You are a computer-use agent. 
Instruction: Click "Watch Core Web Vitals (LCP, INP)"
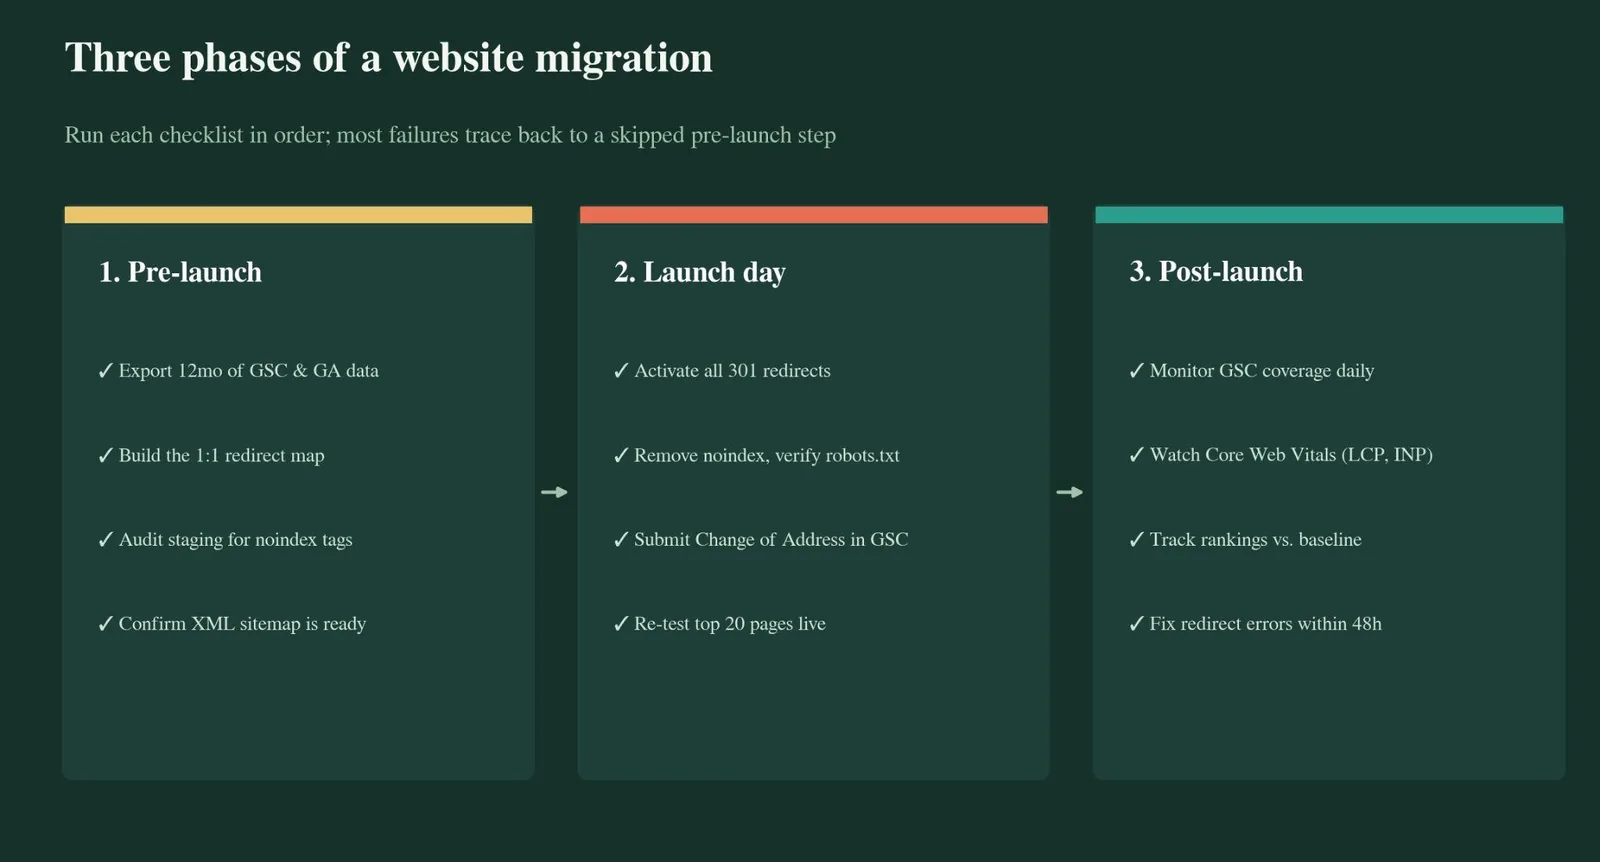(1291, 455)
